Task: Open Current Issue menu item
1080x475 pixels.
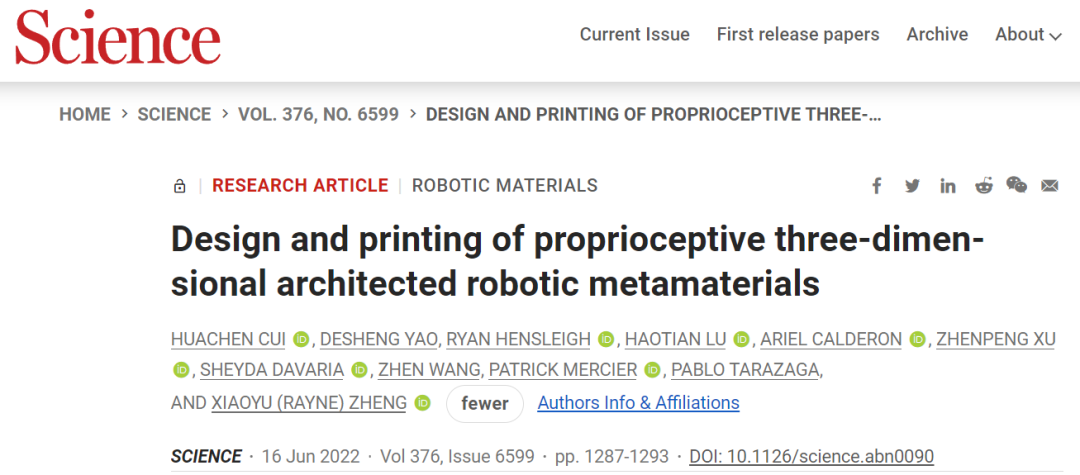Action: 634,34
